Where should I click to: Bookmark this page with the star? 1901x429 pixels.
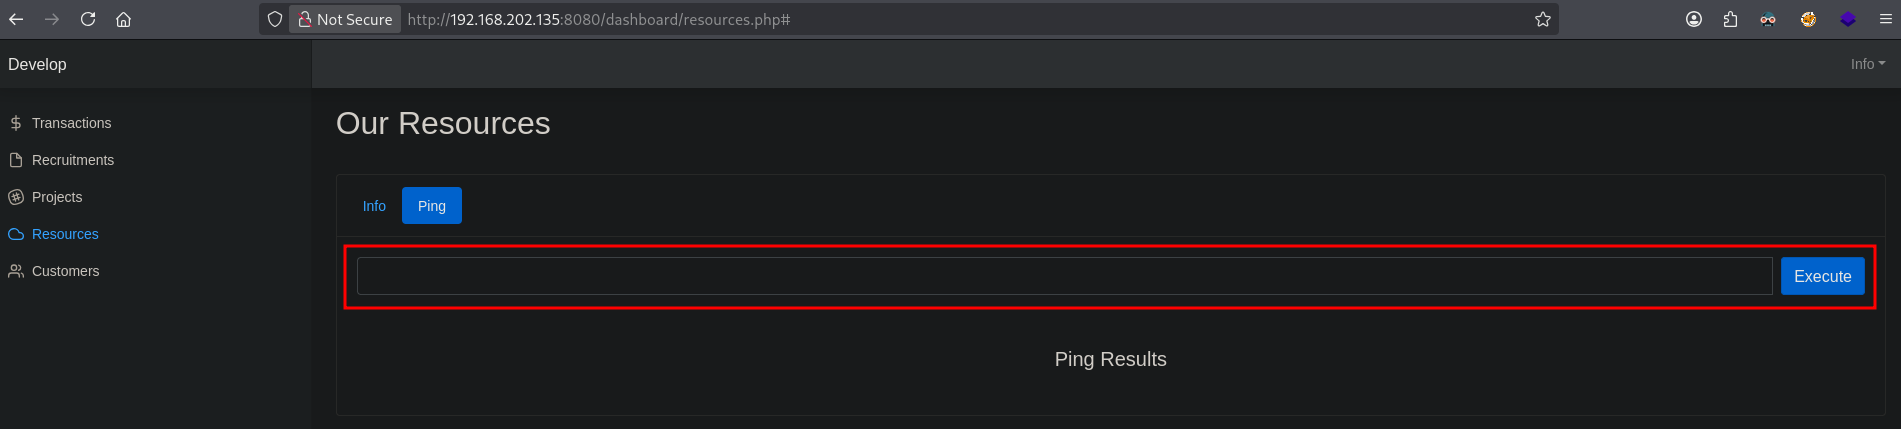(x=1543, y=19)
